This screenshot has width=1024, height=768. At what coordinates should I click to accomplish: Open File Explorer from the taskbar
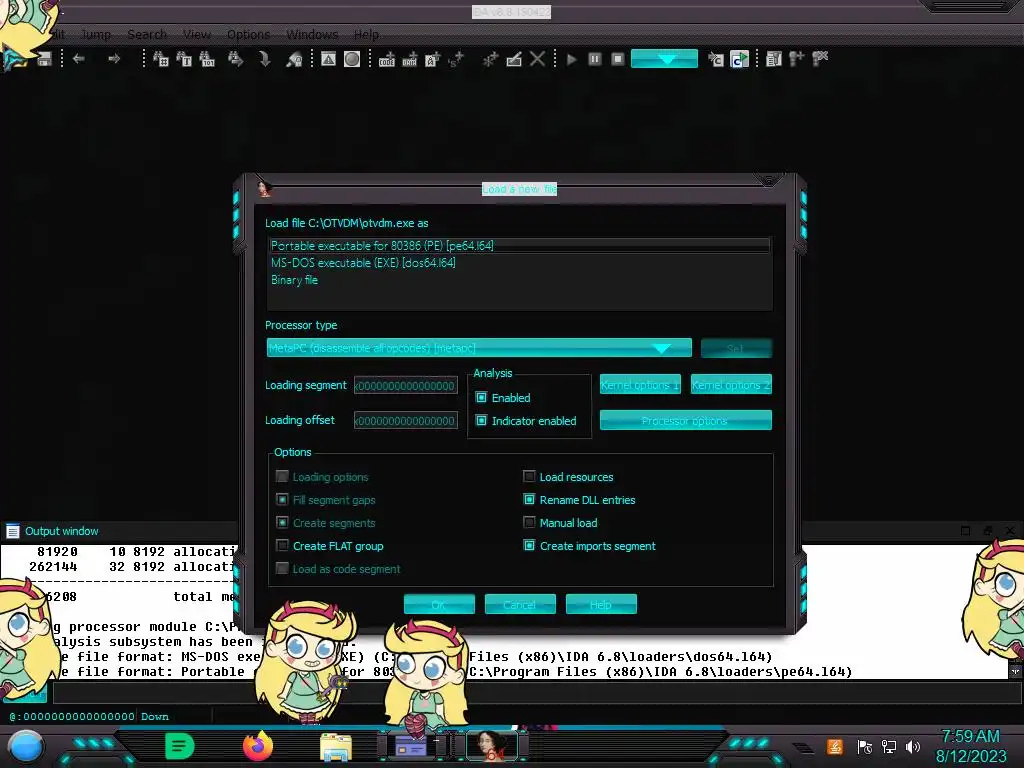[x=336, y=747]
